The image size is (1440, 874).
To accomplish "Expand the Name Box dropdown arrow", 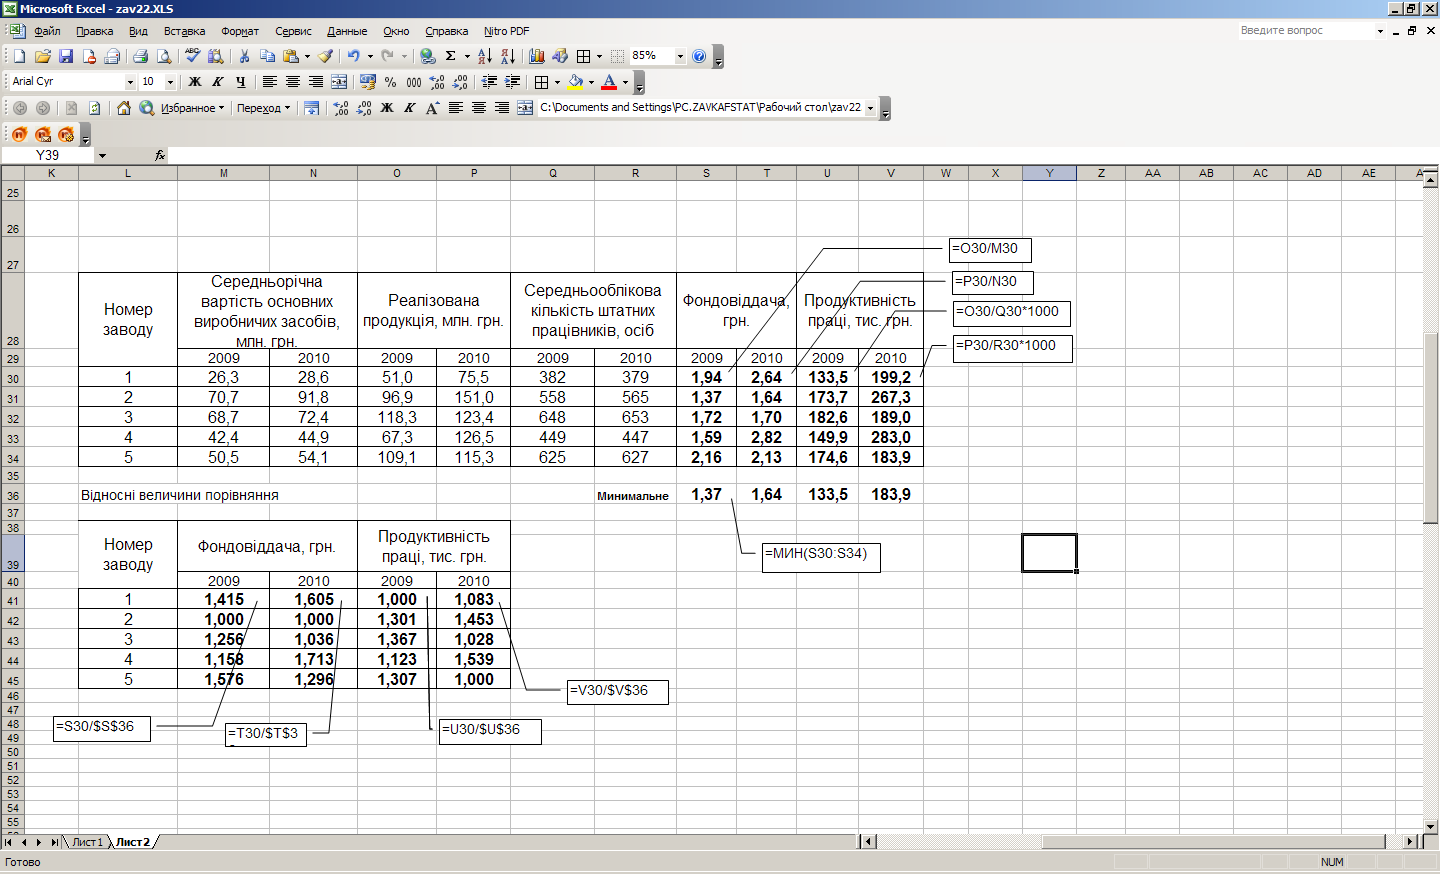I will coord(102,156).
